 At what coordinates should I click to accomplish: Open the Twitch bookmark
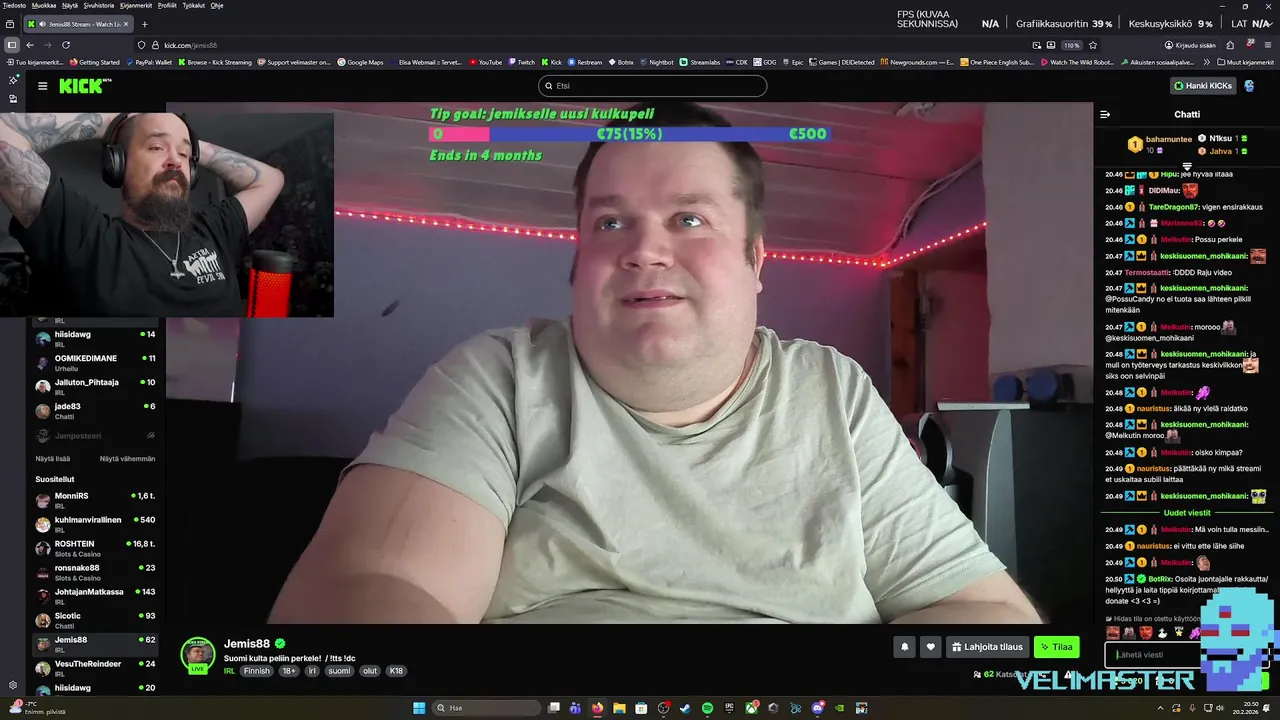pos(522,62)
